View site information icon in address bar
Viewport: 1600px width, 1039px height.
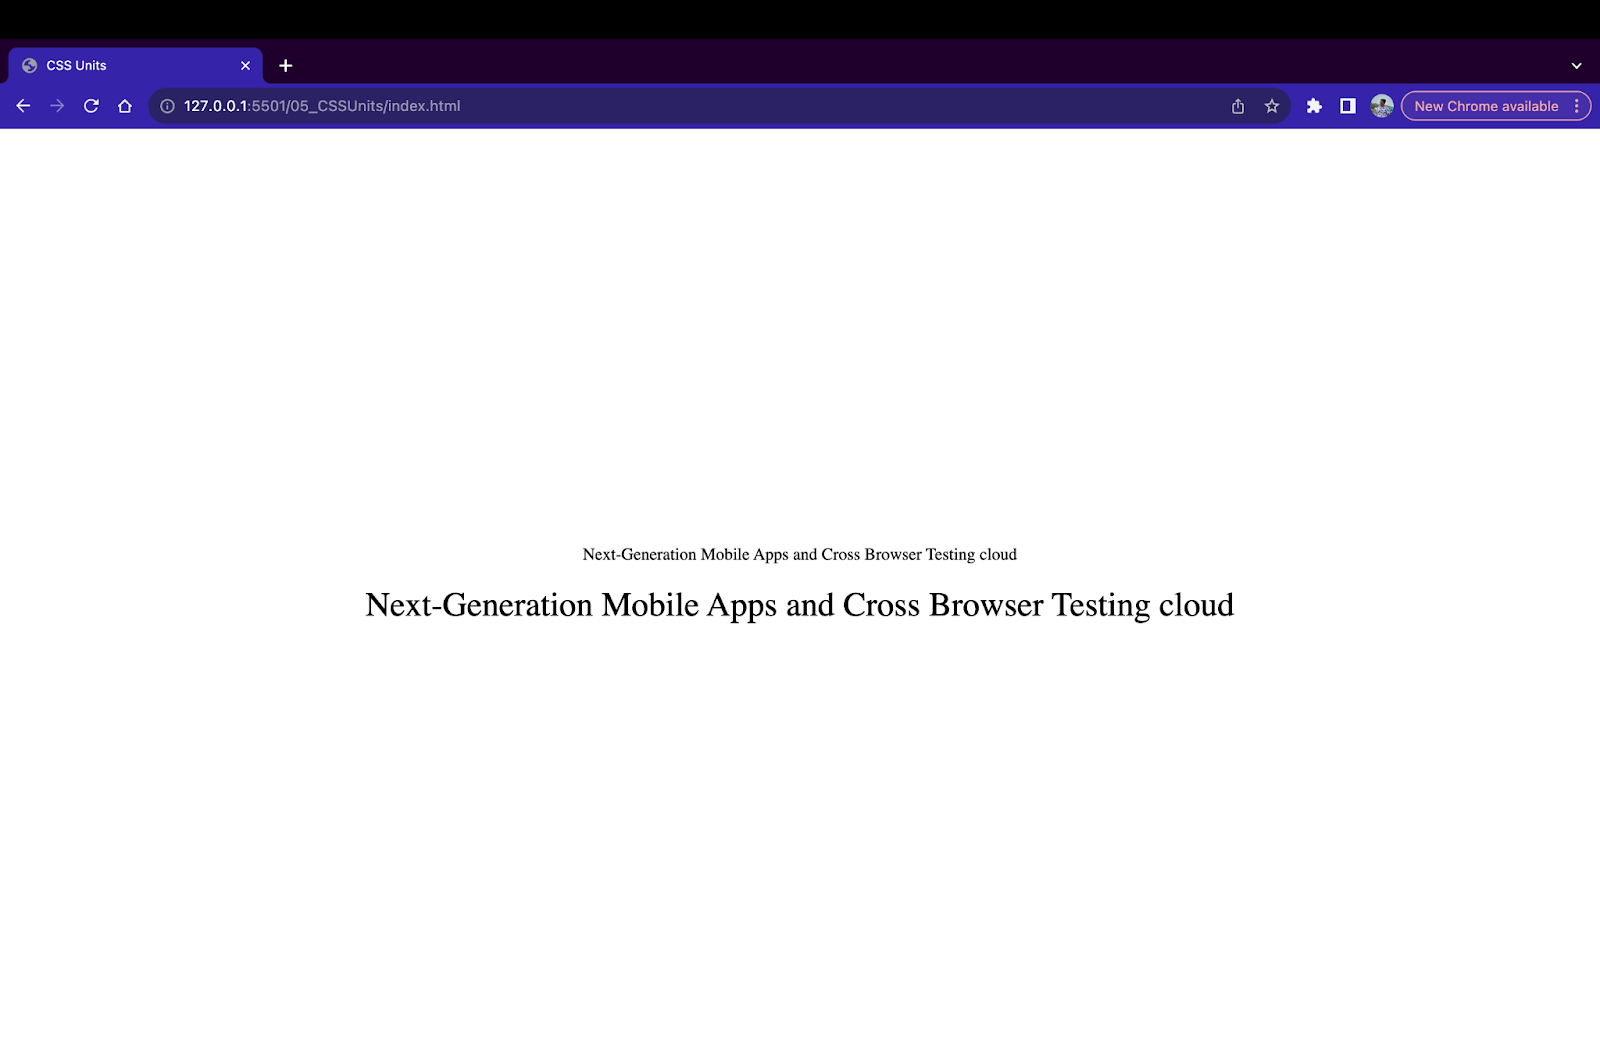(x=167, y=106)
